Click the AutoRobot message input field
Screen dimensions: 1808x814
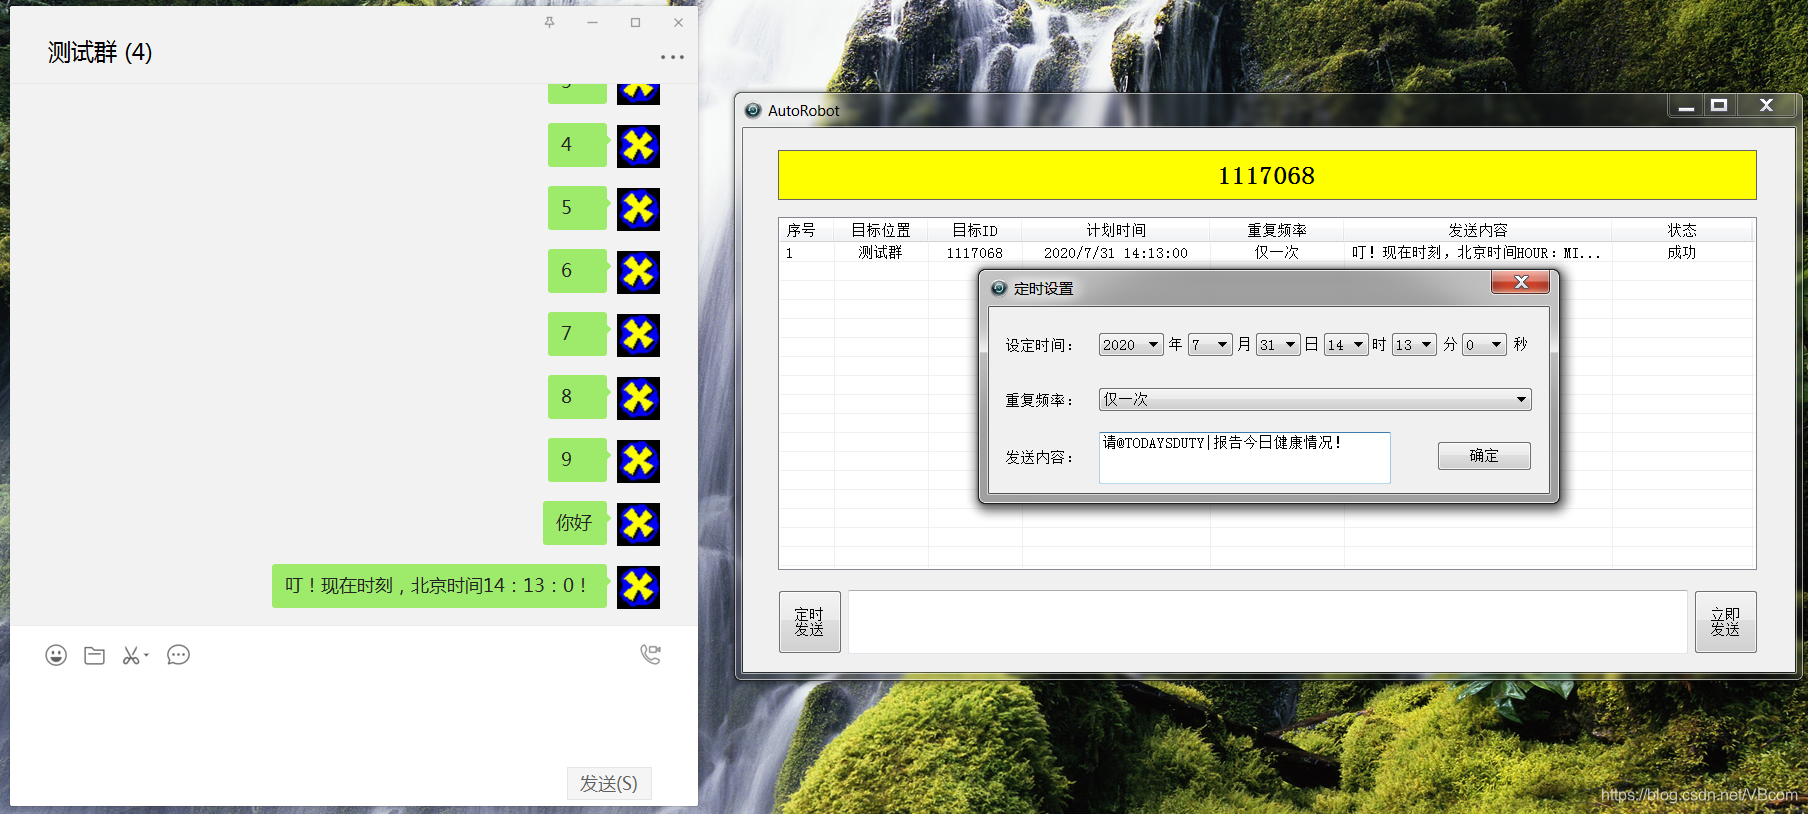(1267, 622)
